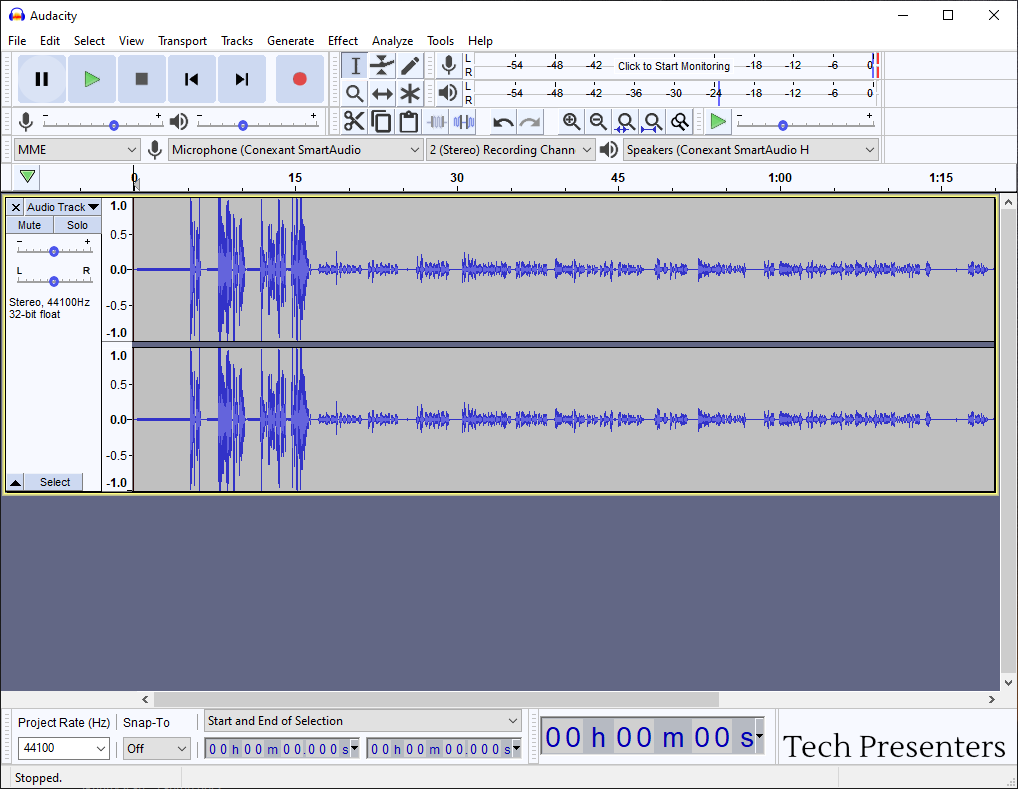Open the Snap-To Off dropdown
The image size is (1018, 789).
156,748
